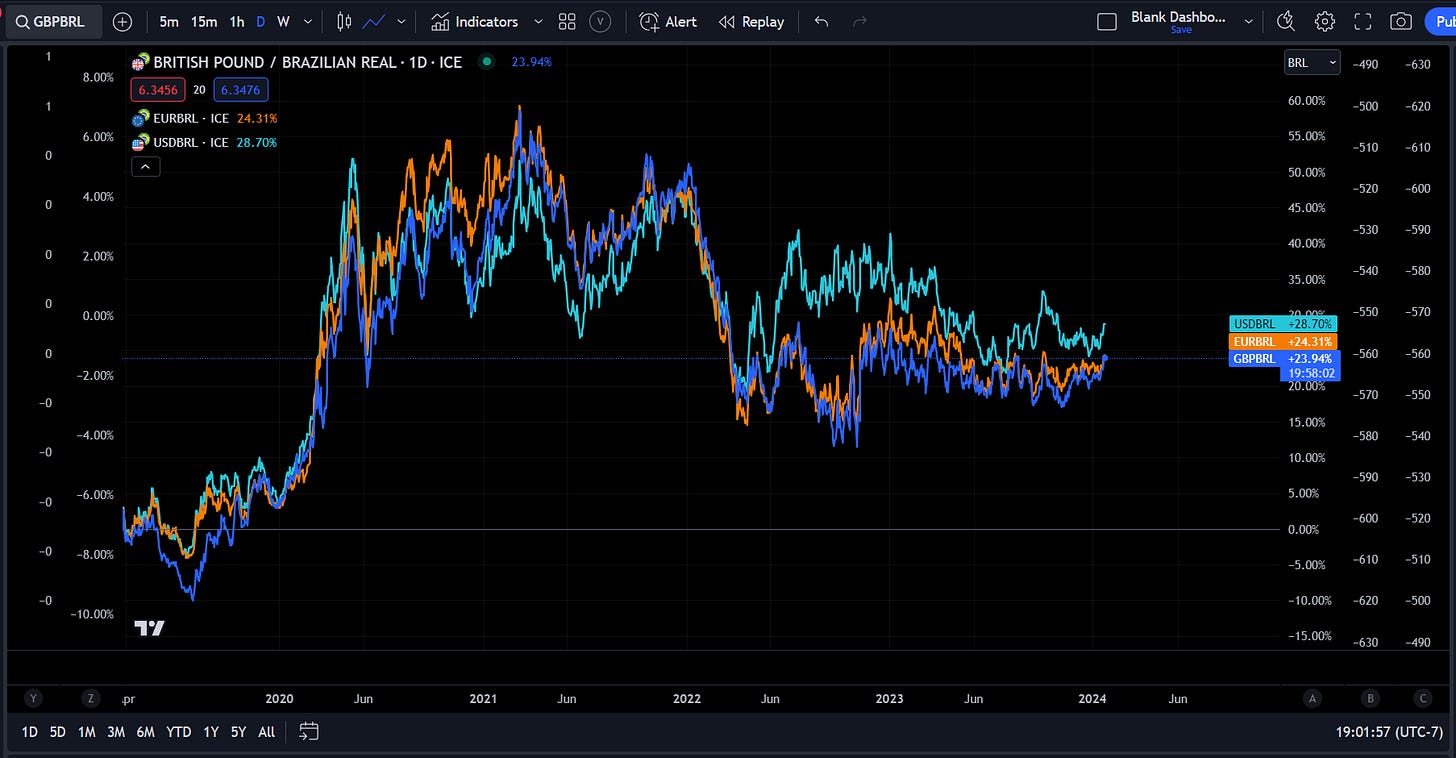Toggle the A scale button

point(1312,698)
